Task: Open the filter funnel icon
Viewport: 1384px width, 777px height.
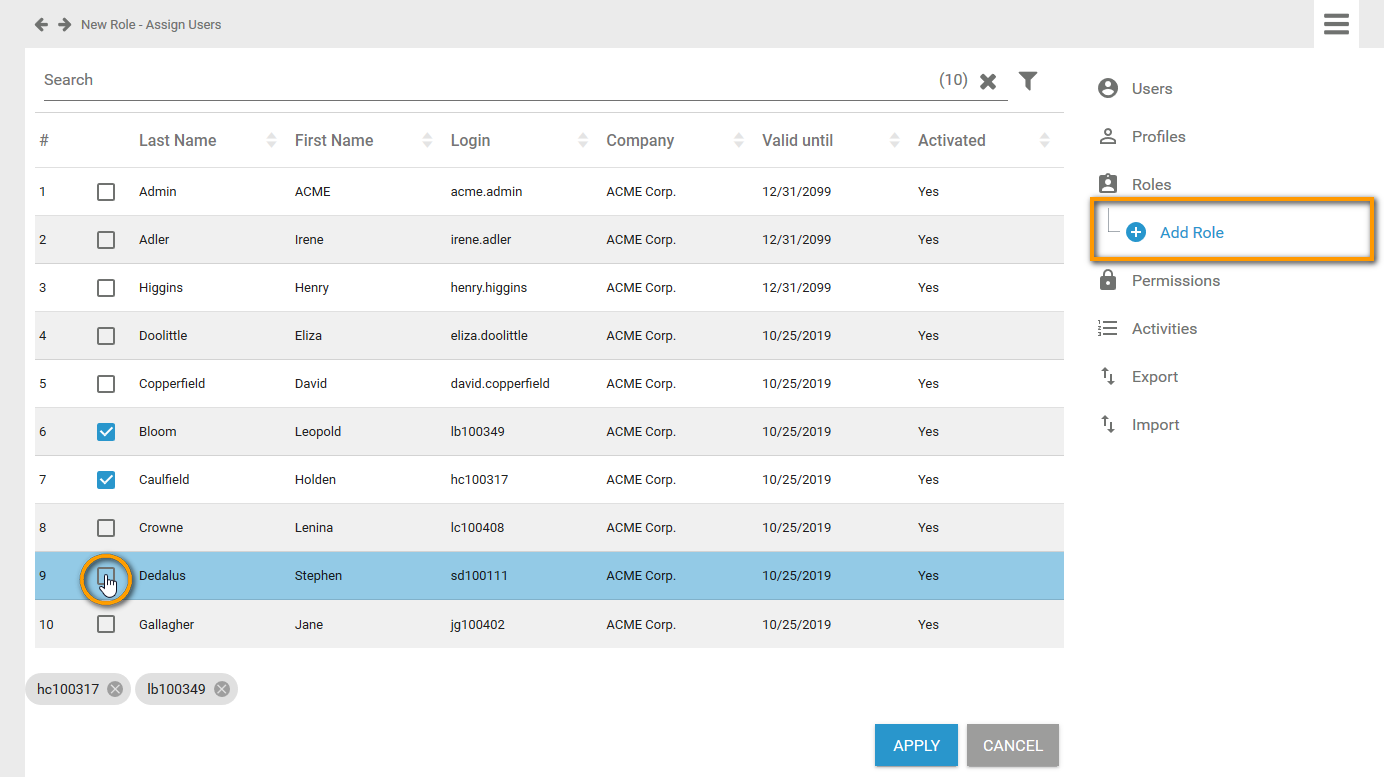Action: click(1028, 81)
